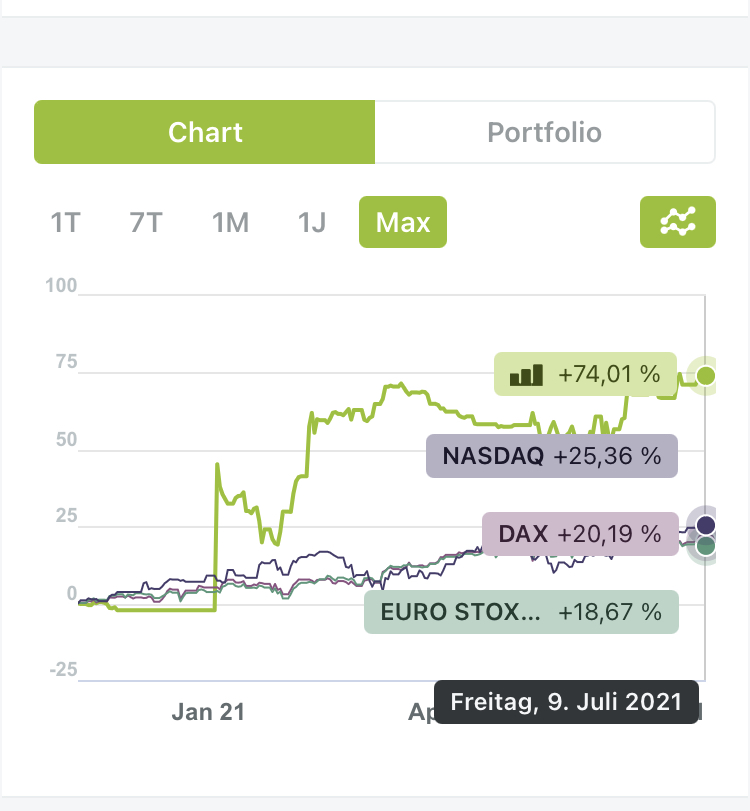
Task: Click the Freitag, 9. Juli 2021 tooltip
Action: tap(566, 701)
